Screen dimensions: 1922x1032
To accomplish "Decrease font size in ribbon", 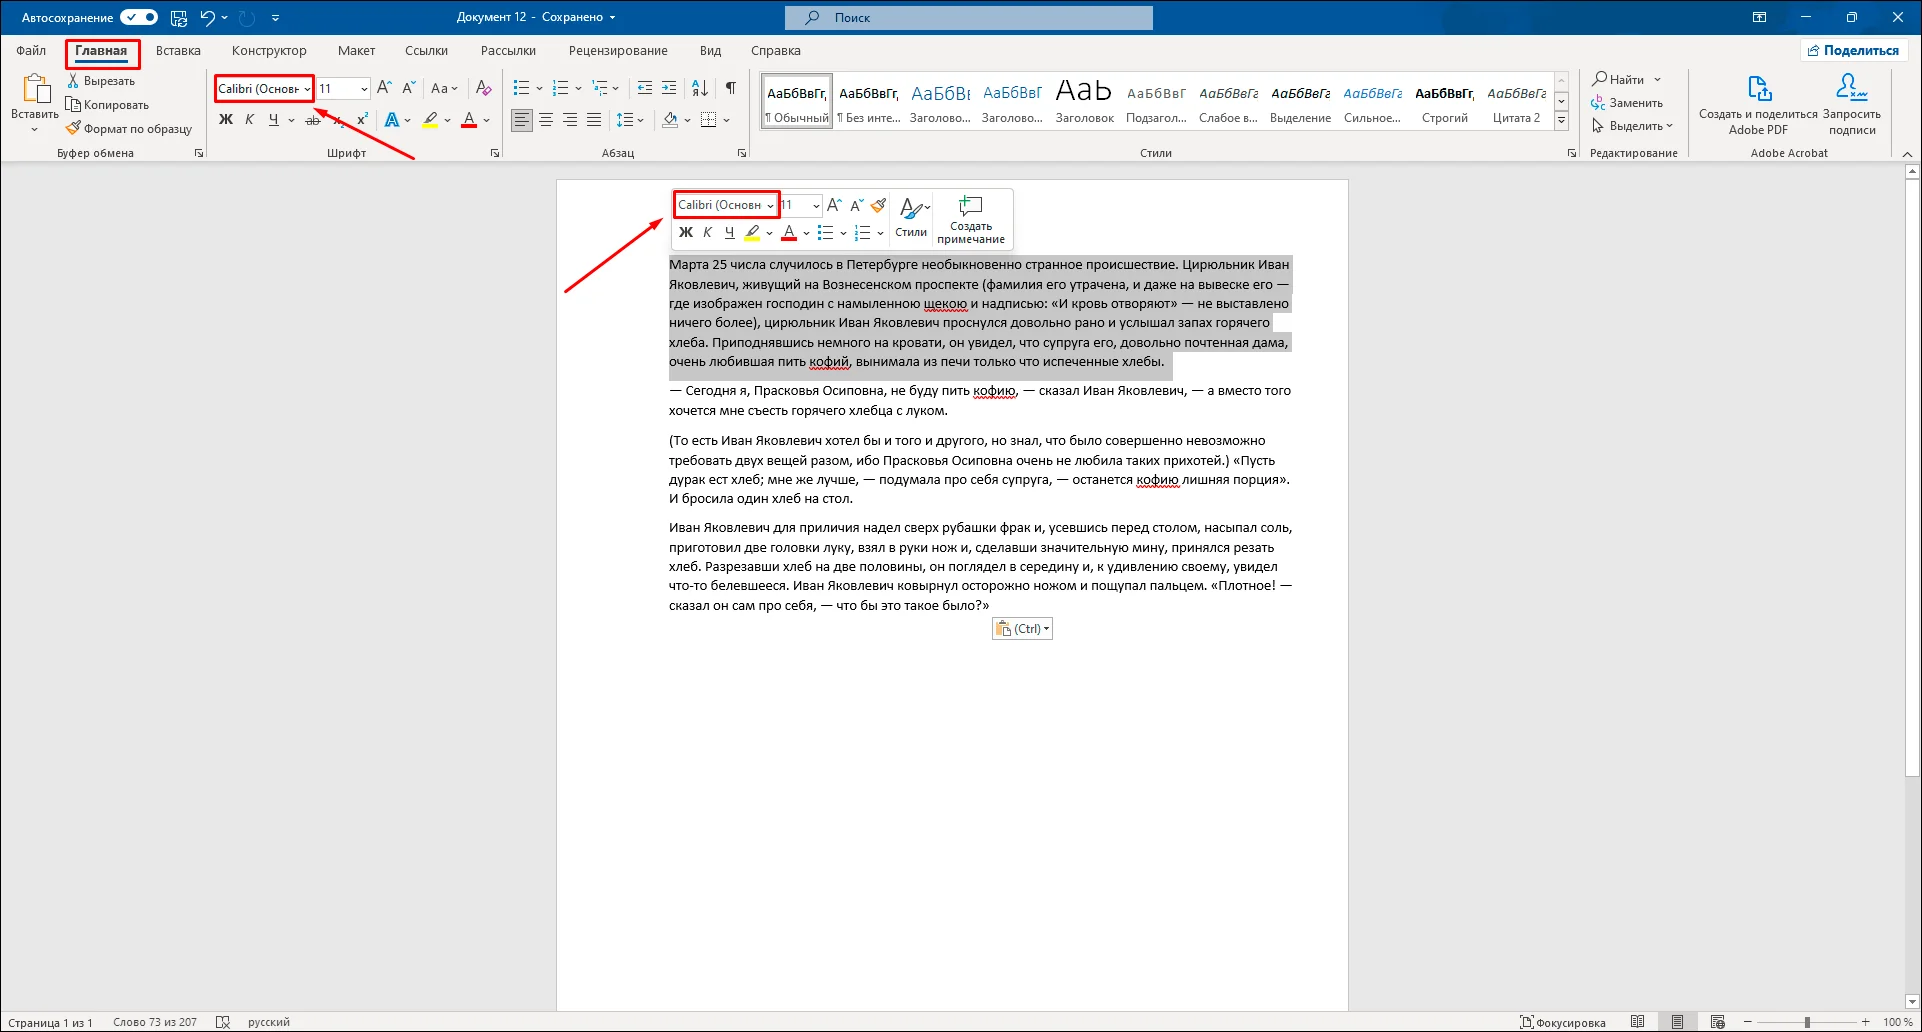I will coord(408,88).
